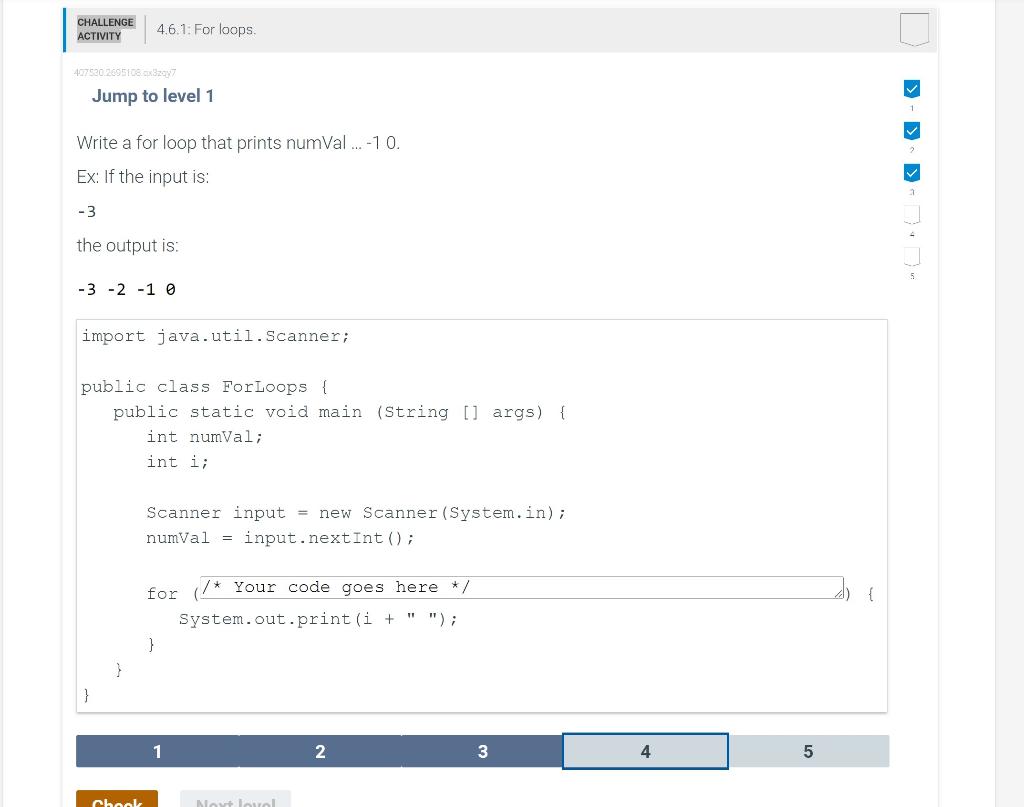Image resolution: width=1024 pixels, height=807 pixels.
Task: Select the highlighted level 4 segment
Action: point(645,751)
